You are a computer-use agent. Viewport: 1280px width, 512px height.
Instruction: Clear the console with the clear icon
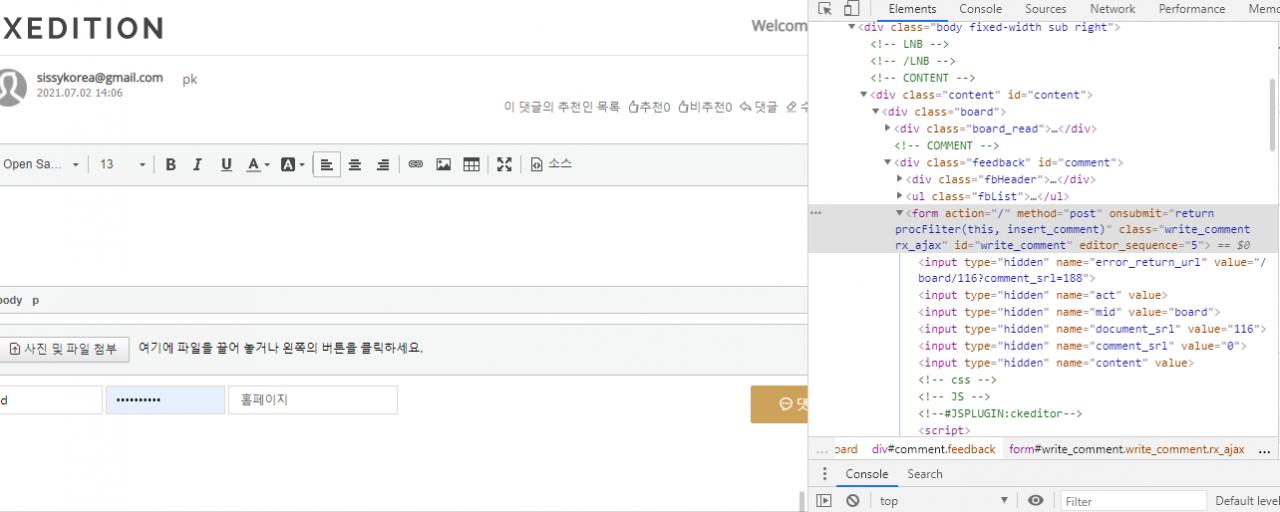[852, 501]
